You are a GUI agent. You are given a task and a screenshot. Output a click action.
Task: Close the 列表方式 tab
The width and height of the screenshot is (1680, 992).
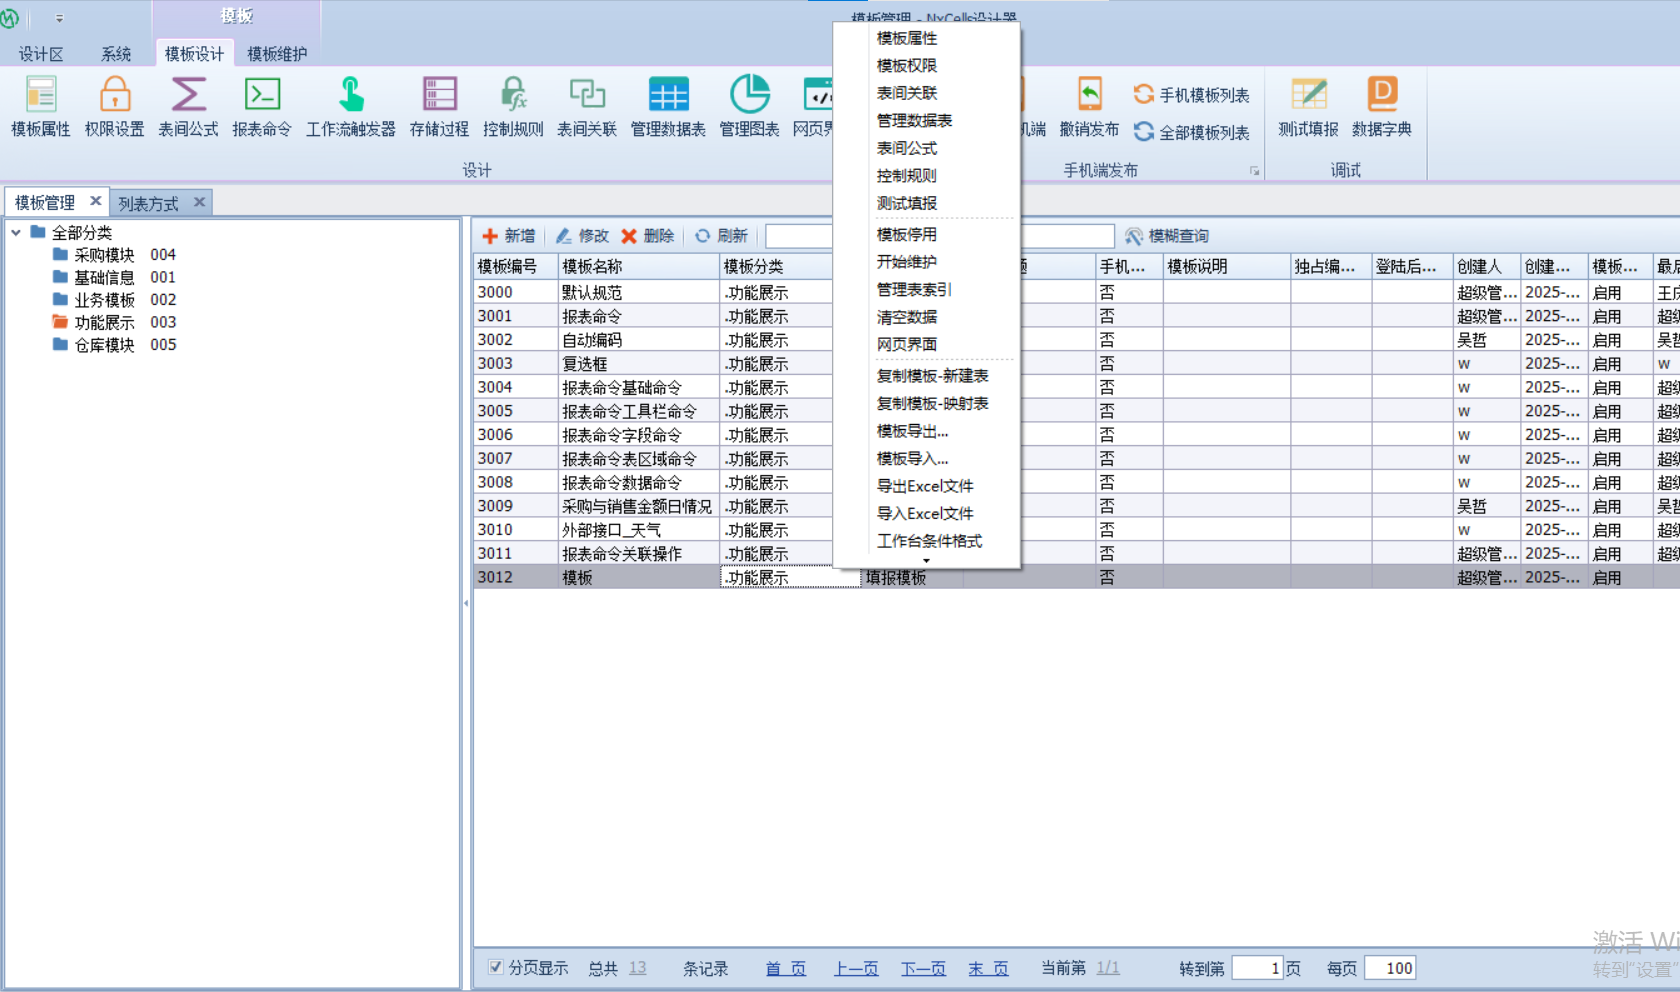pyautogui.click(x=199, y=202)
